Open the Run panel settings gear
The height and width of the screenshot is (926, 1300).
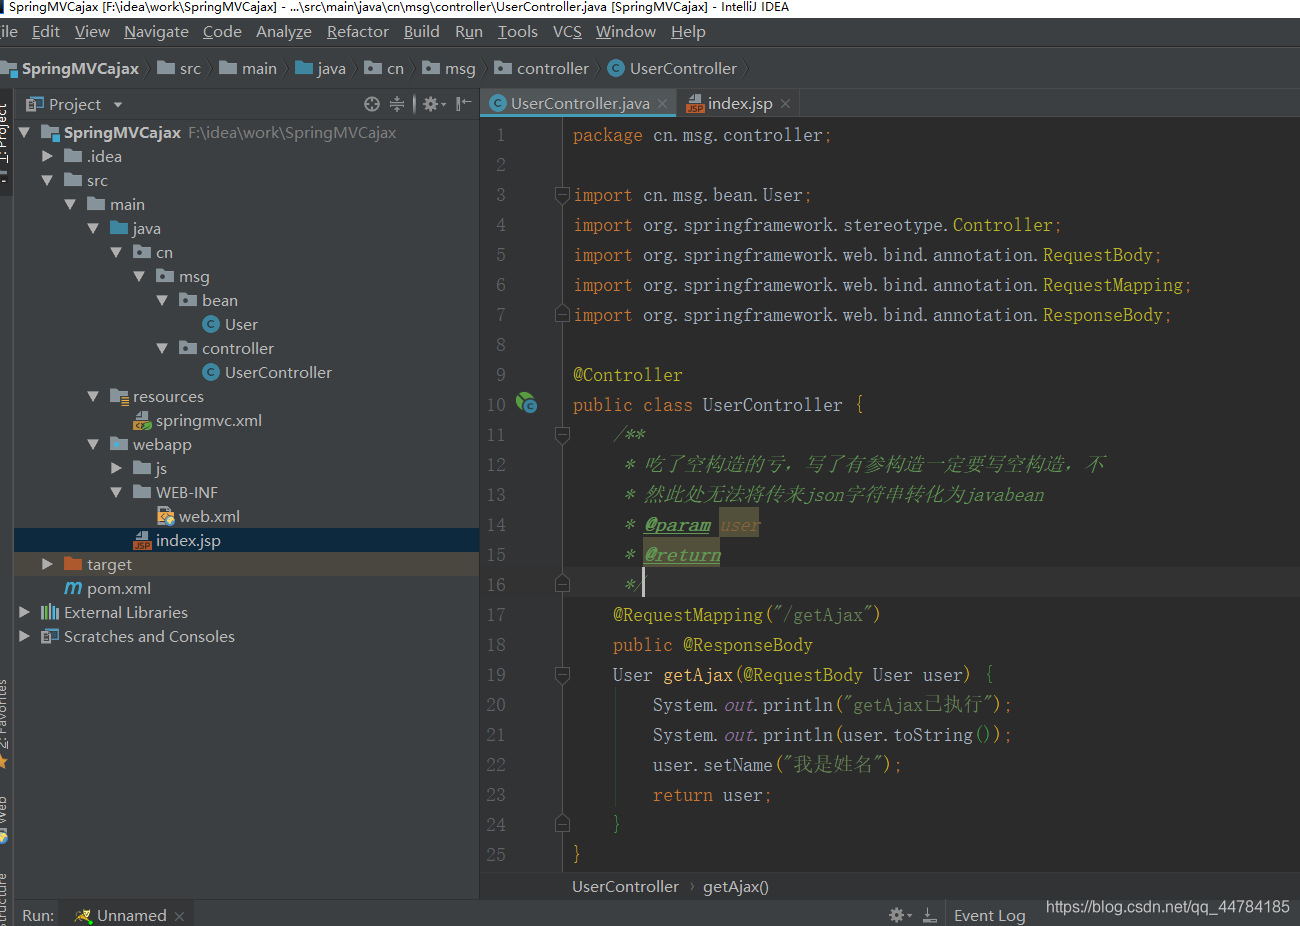[x=898, y=915]
